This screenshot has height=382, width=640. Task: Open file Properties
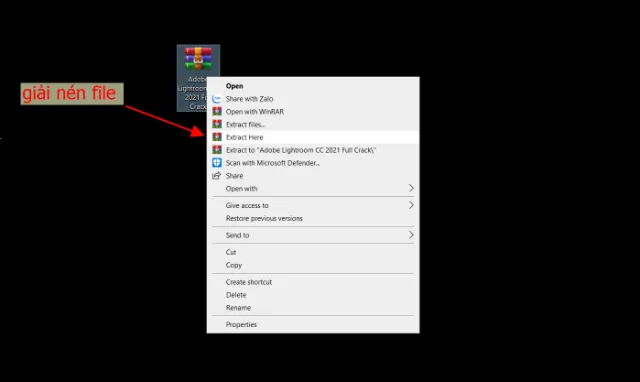pos(313,324)
